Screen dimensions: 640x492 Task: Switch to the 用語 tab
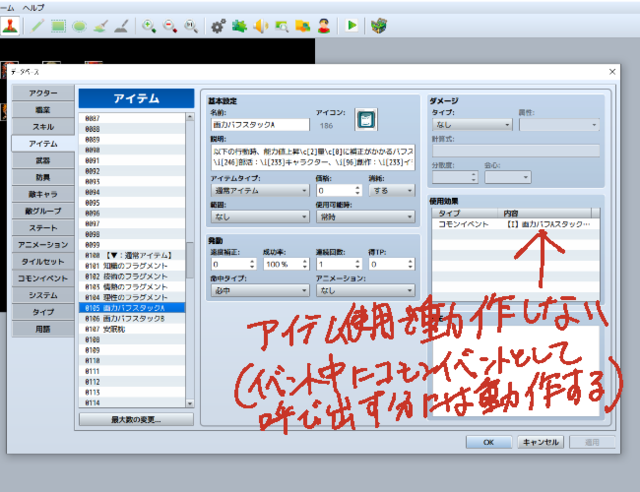pos(43,329)
